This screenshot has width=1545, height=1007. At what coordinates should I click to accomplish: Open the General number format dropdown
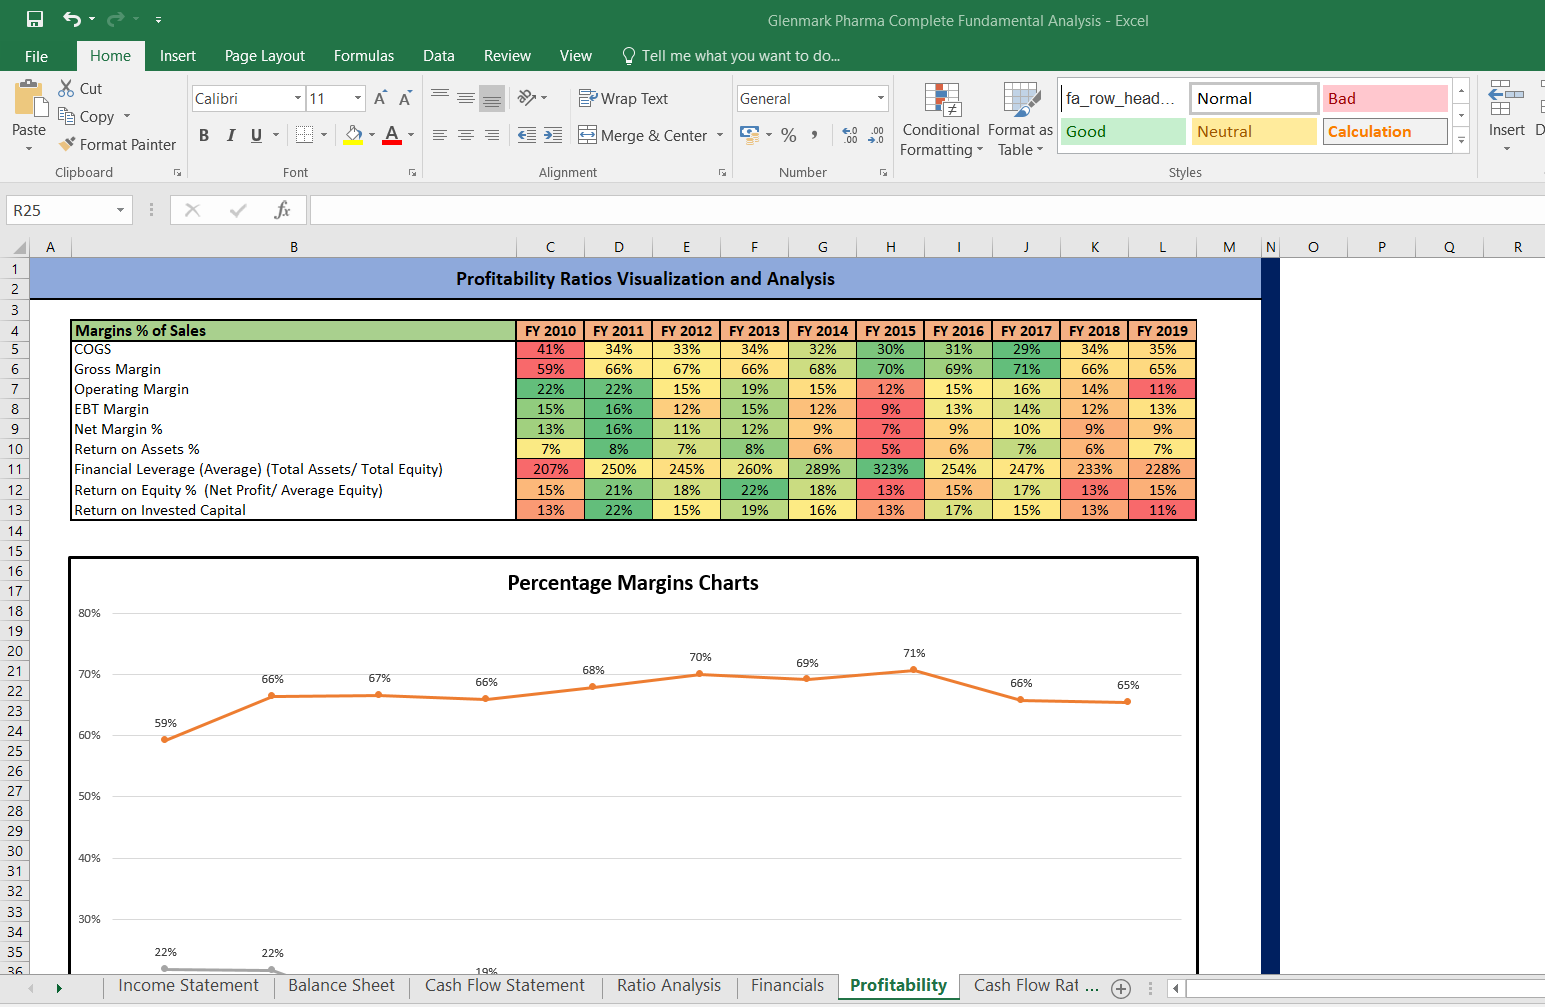pyautogui.click(x=881, y=98)
